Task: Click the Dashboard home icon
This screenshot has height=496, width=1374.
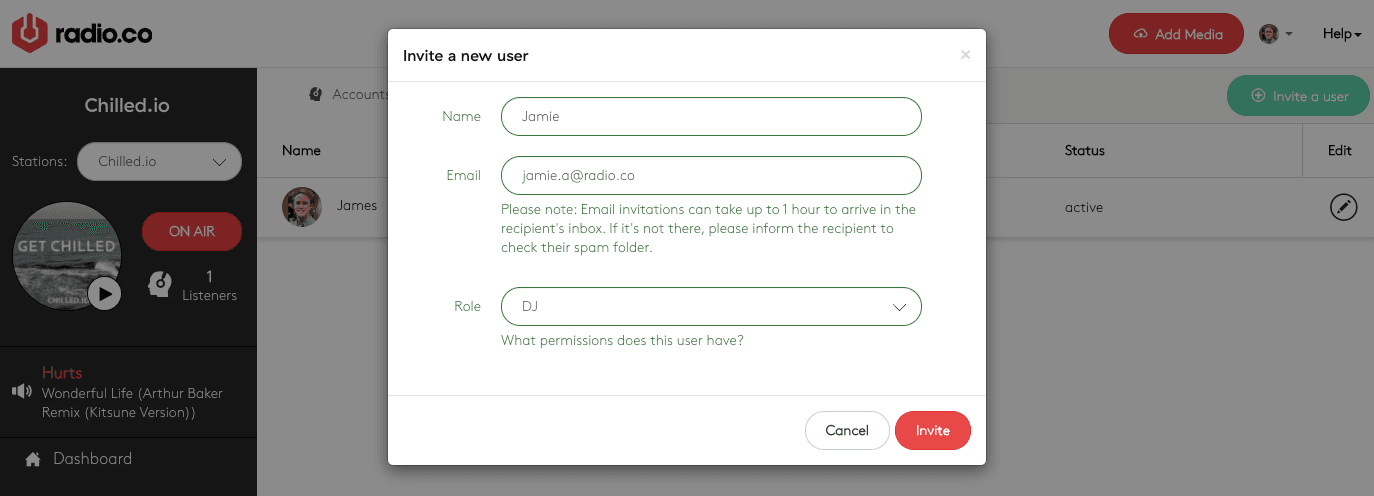Action: 33,459
